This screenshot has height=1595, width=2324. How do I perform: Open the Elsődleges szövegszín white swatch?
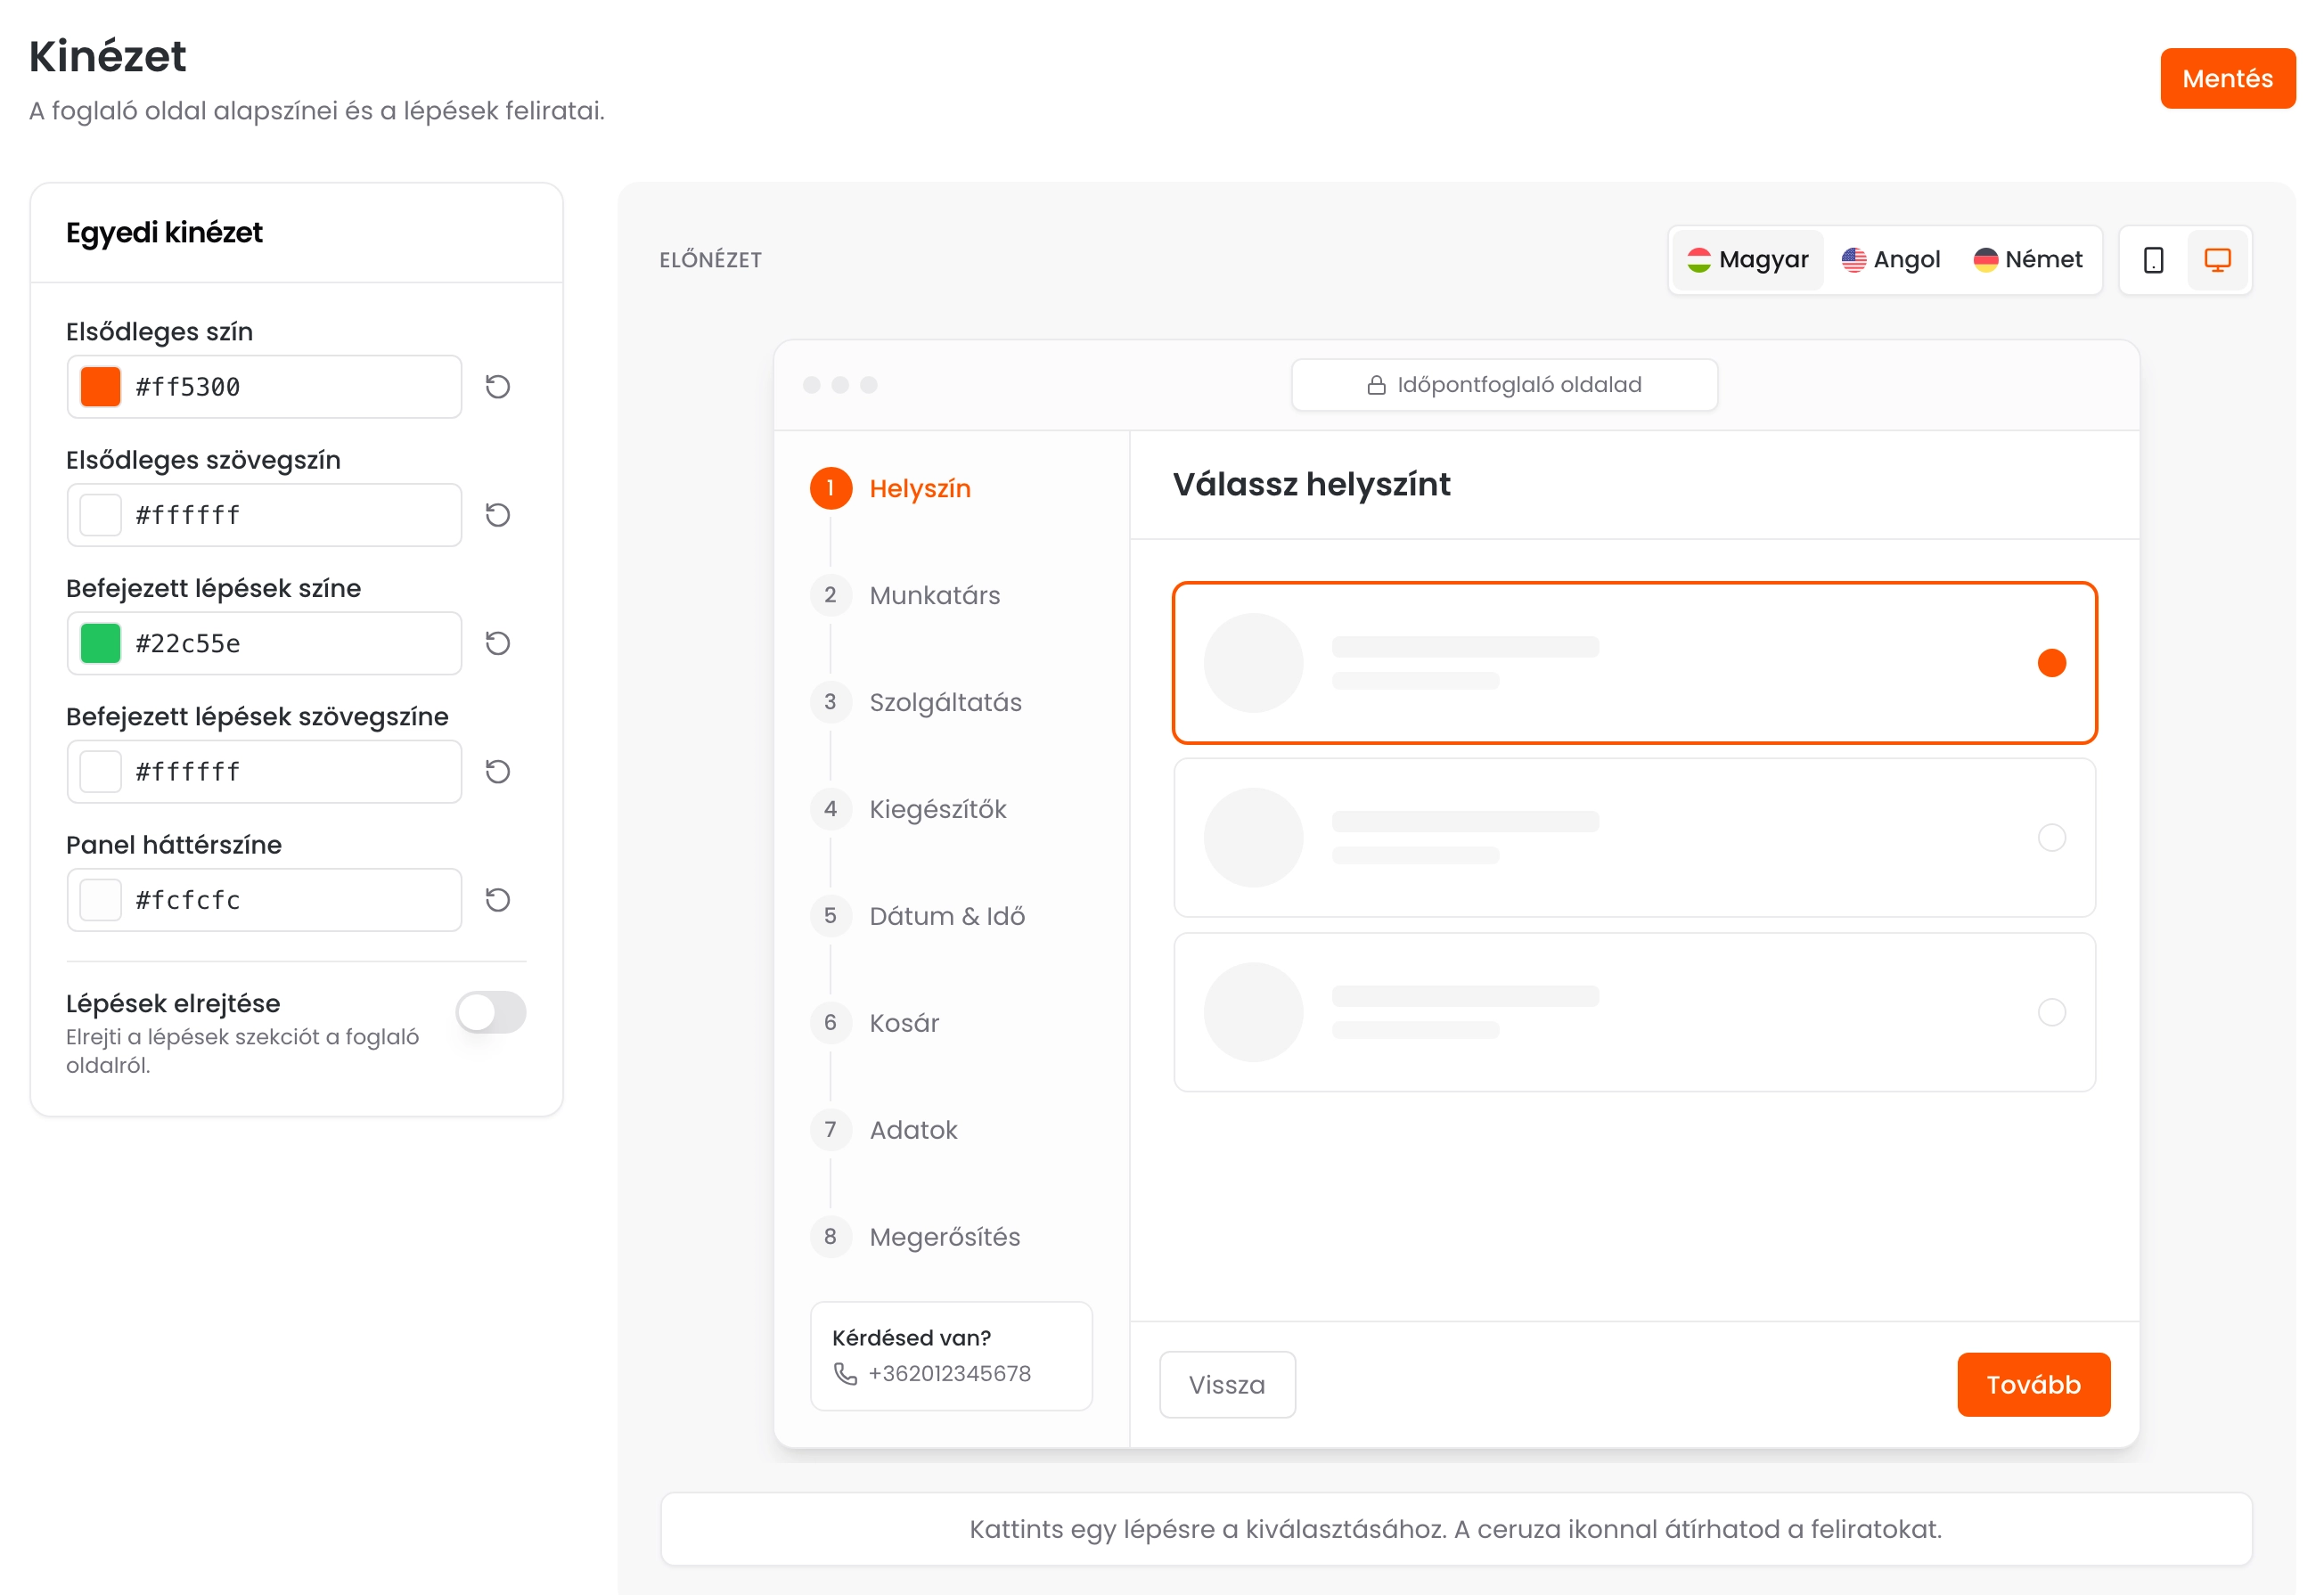click(100, 515)
